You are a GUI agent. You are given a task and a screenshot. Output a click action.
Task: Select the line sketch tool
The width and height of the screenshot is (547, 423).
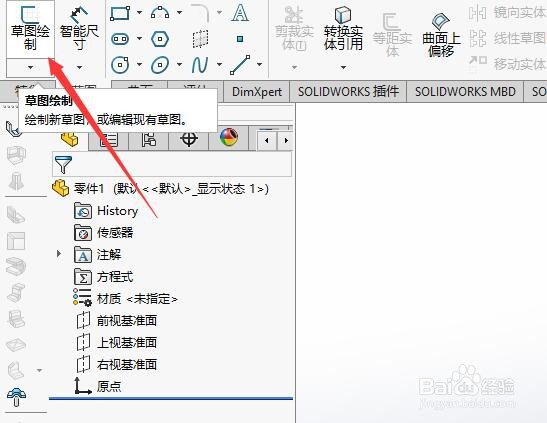(x=240, y=65)
